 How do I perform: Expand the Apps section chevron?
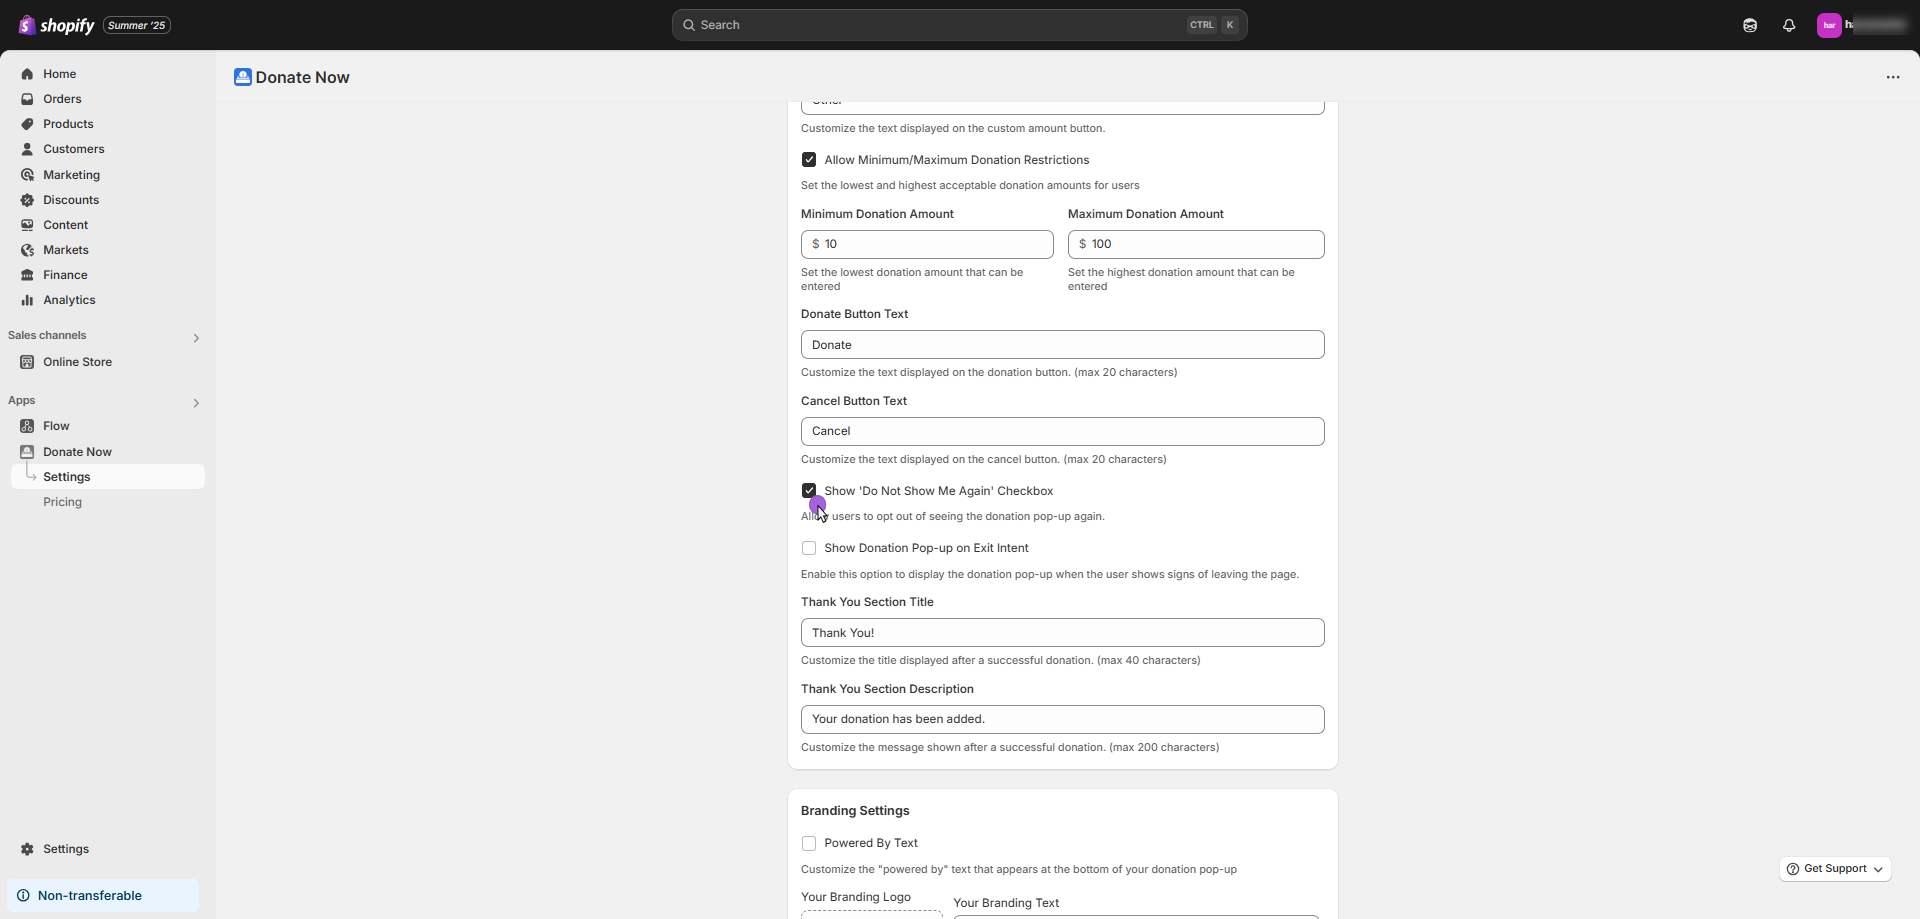196,403
